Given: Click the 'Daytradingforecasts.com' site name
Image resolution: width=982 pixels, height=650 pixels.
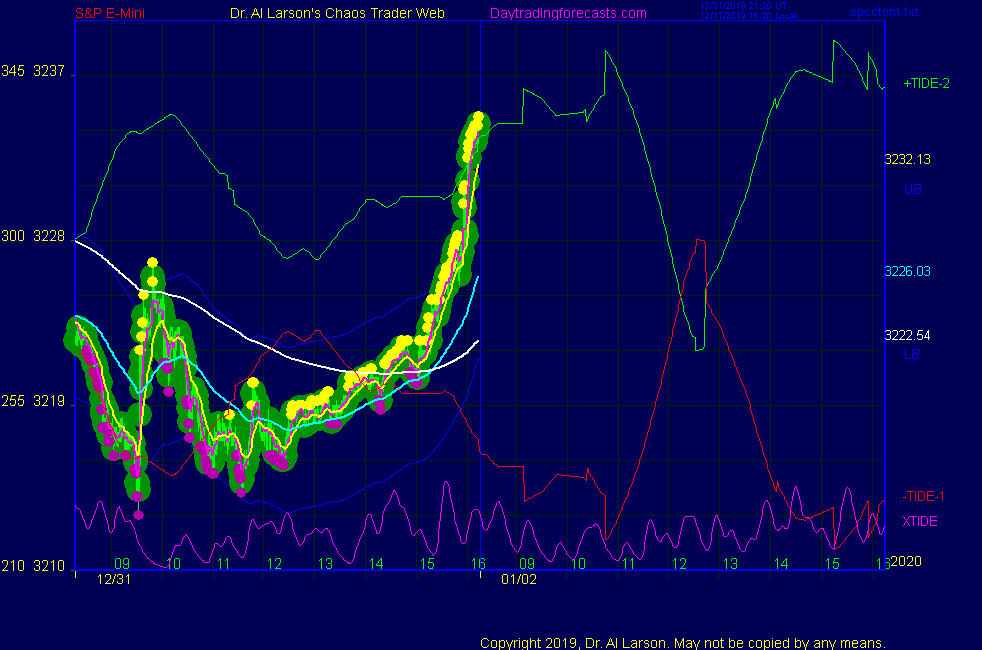Looking at the screenshot, I should [x=568, y=13].
